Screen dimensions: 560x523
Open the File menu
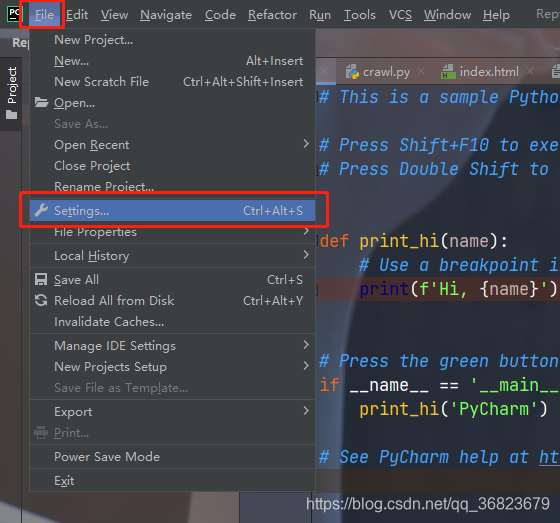point(44,15)
